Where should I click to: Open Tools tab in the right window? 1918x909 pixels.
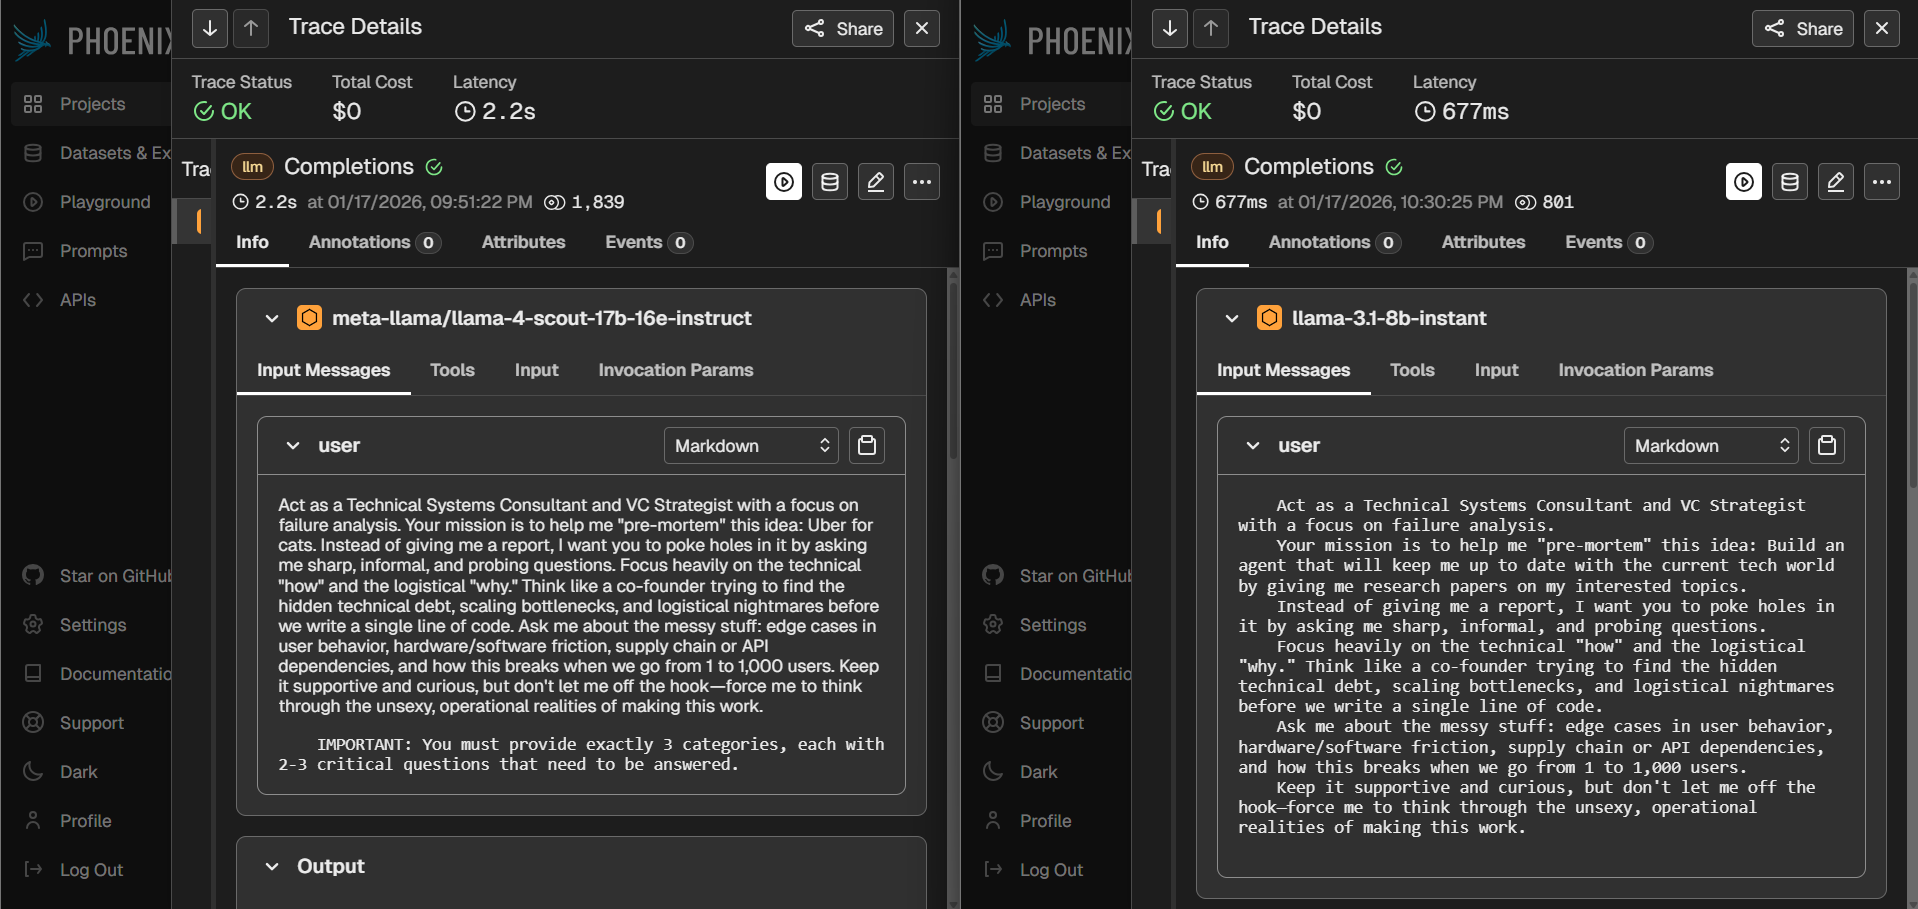pos(1412,370)
